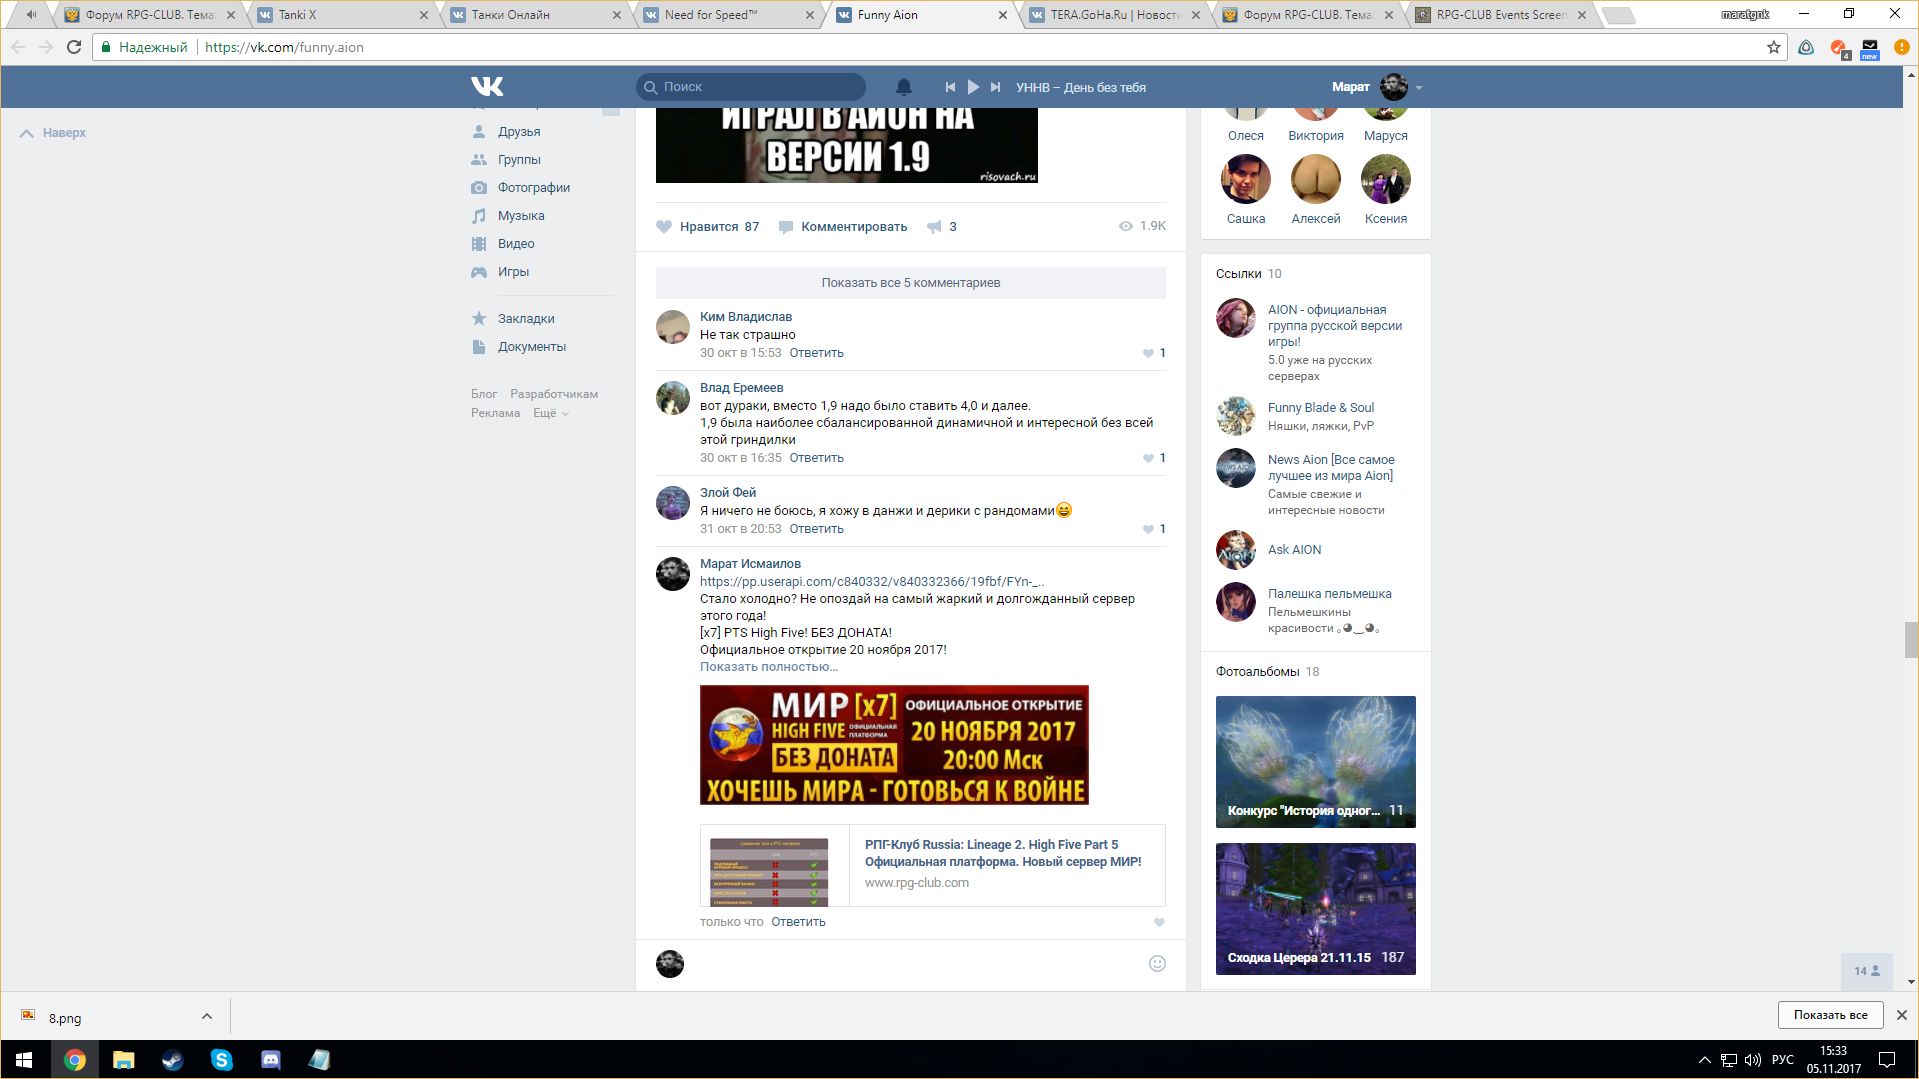Image resolution: width=1919 pixels, height=1079 pixels.
Task: Reload the page in browser
Action: tap(74, 47)
